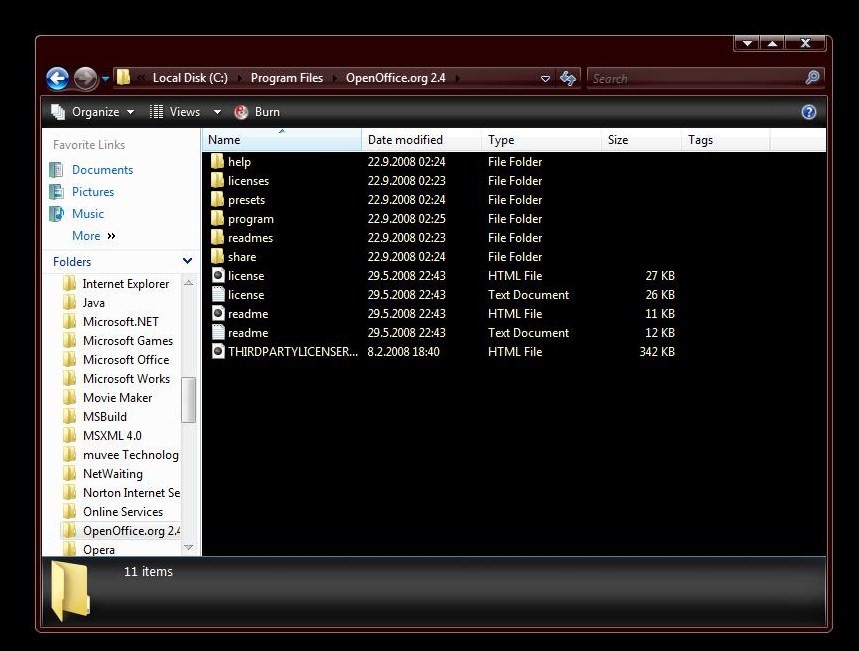Viewport: 859px width, 651px height.
Task: Click OpenOffice.org 2.4 breadcrumb segment
Action: click(396, 78)
